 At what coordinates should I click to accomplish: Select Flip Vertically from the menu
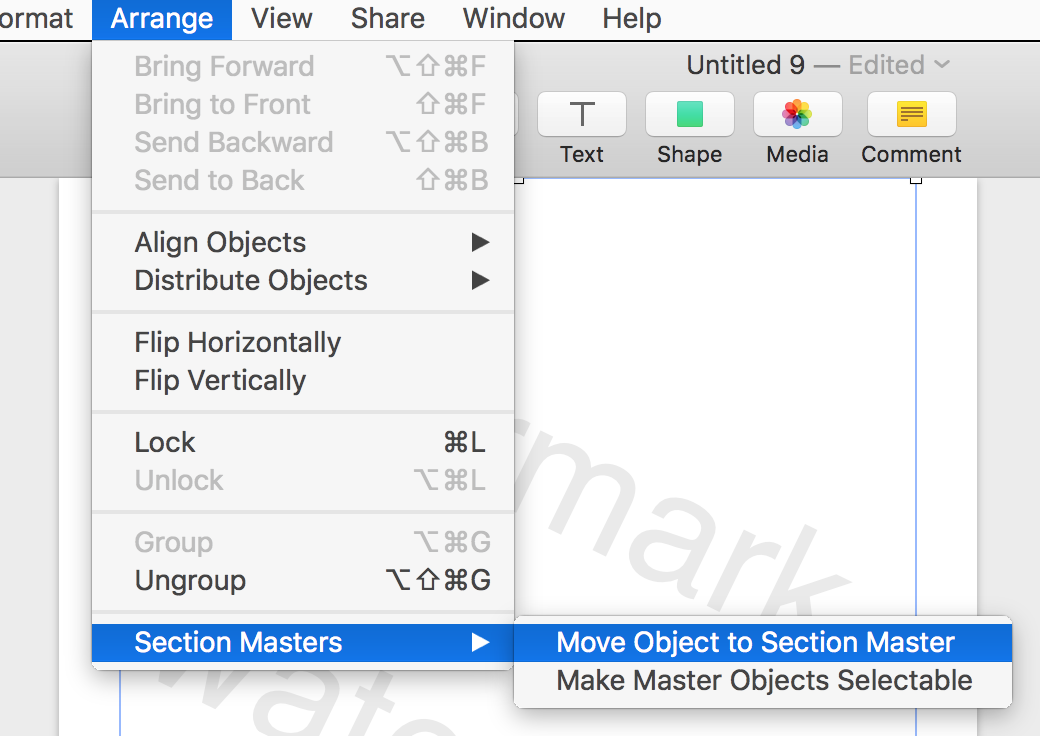[220, 380]
